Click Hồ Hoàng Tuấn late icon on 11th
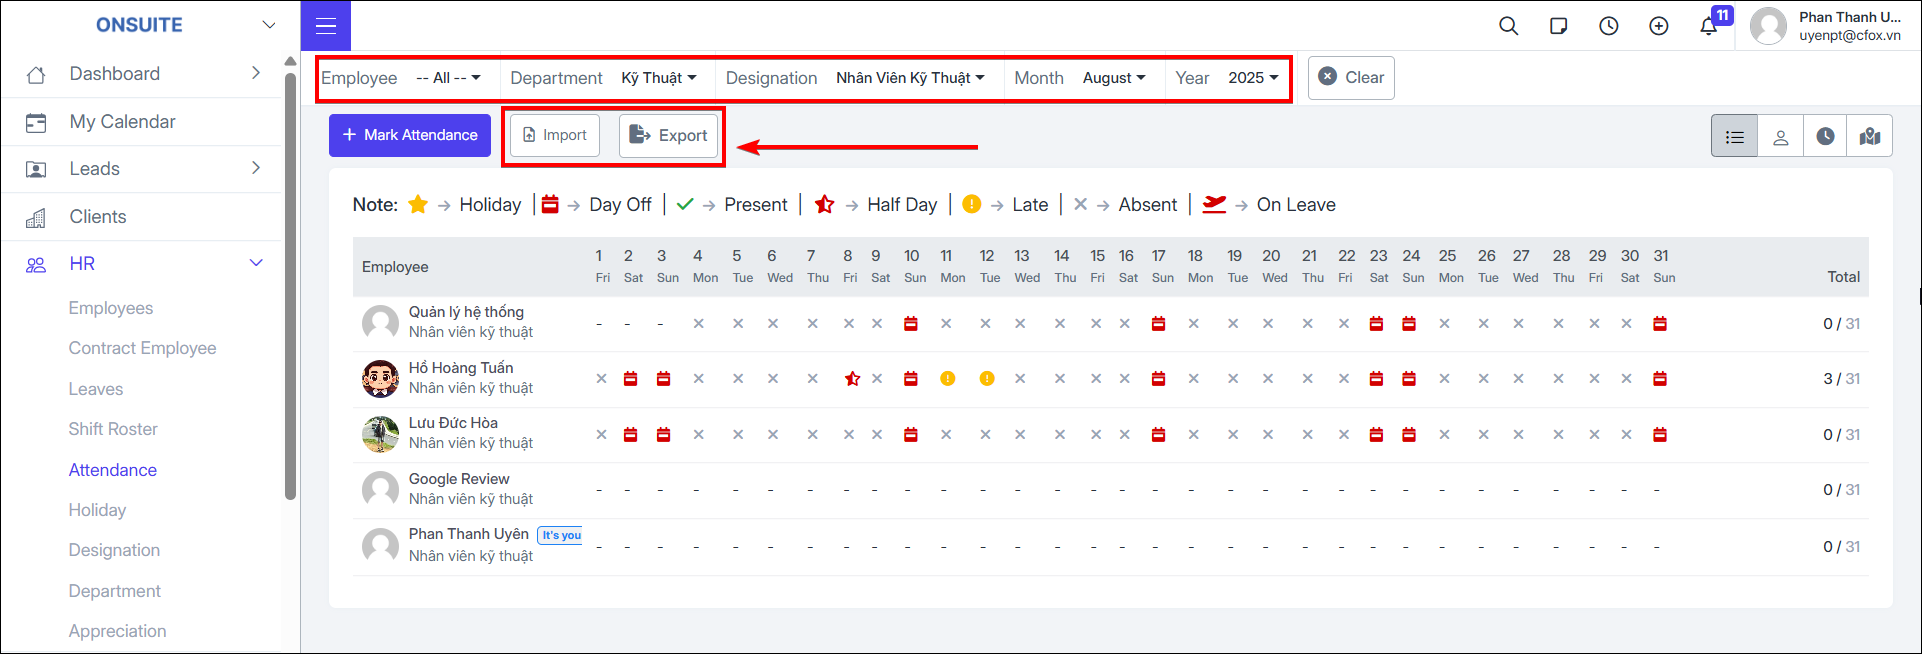 coord(947,379)
